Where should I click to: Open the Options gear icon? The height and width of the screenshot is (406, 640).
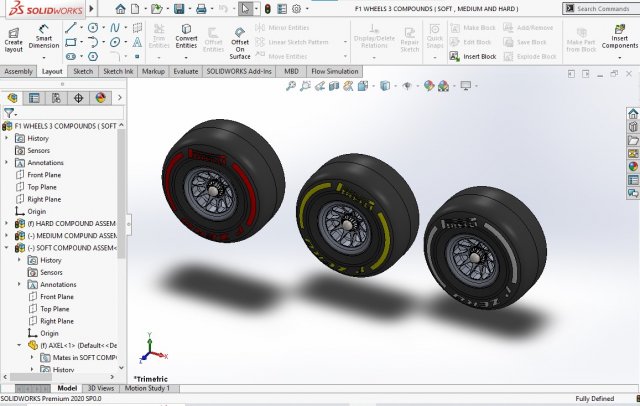point(297,9)
